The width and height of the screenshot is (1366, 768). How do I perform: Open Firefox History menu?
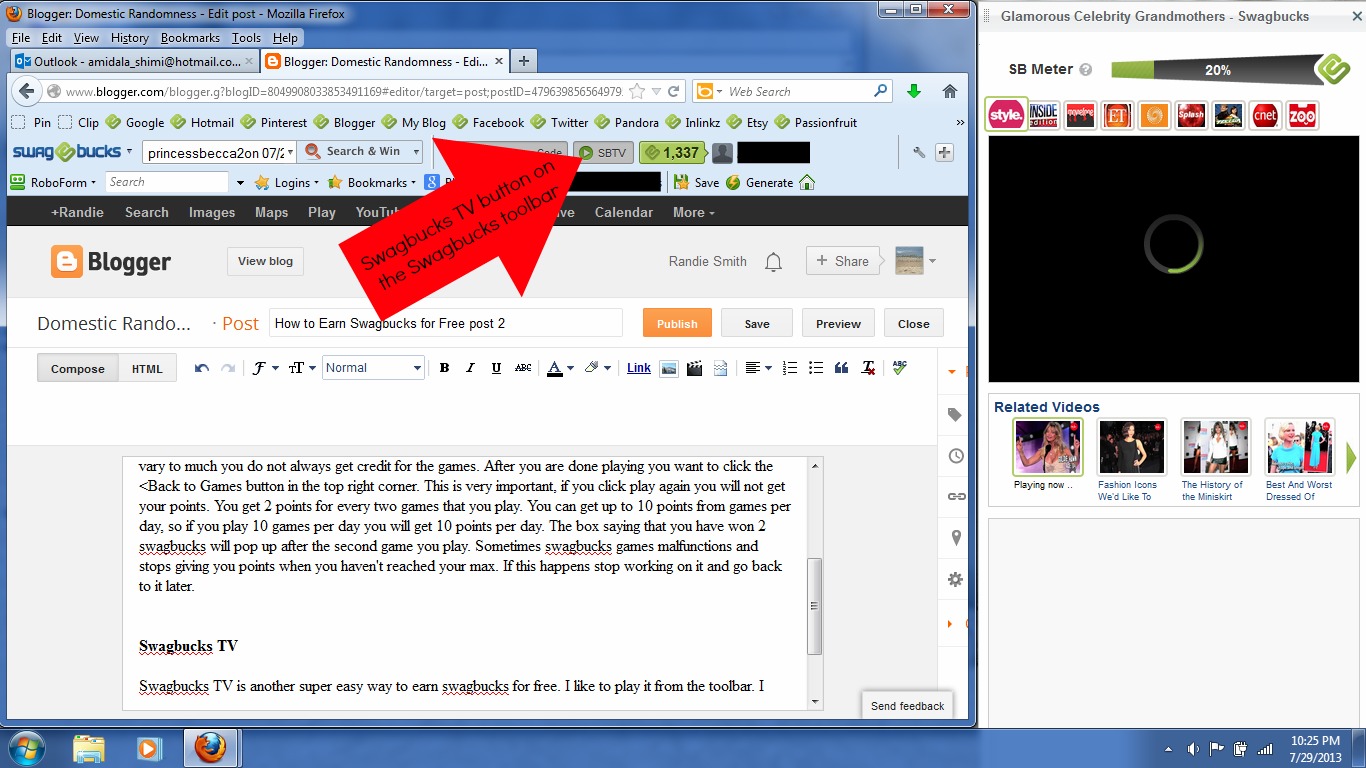point(130,38)
